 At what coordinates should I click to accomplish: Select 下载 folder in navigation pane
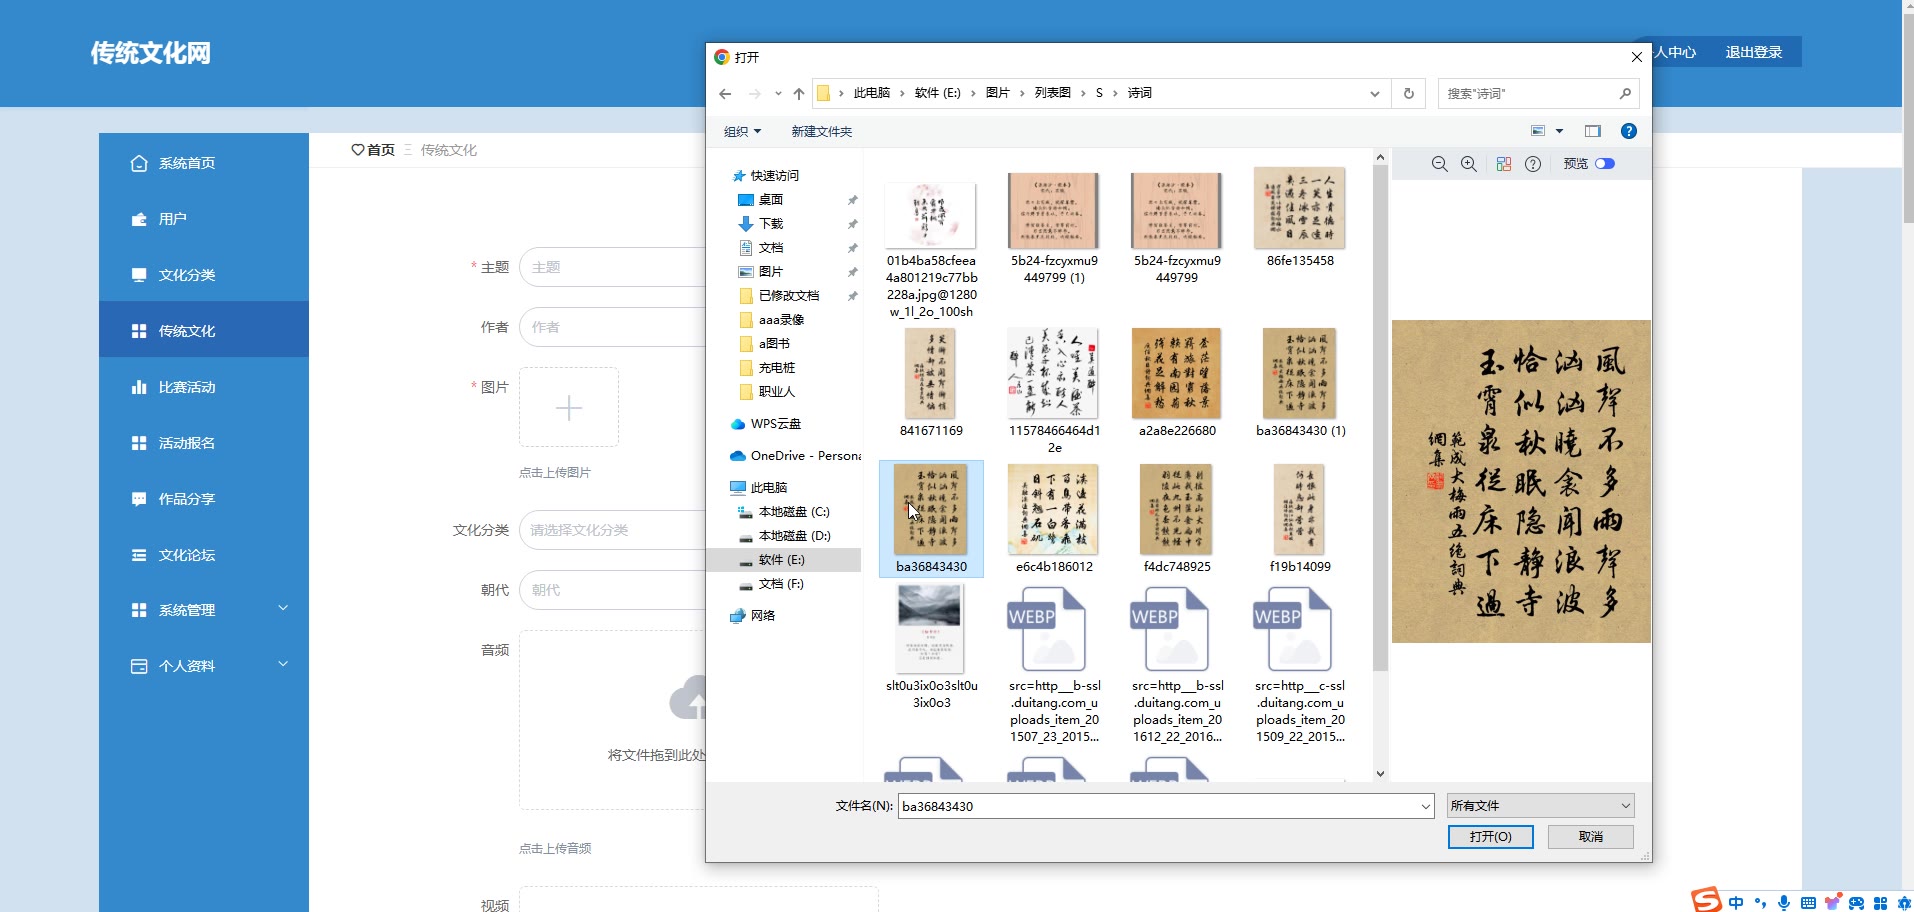[770, 224]
